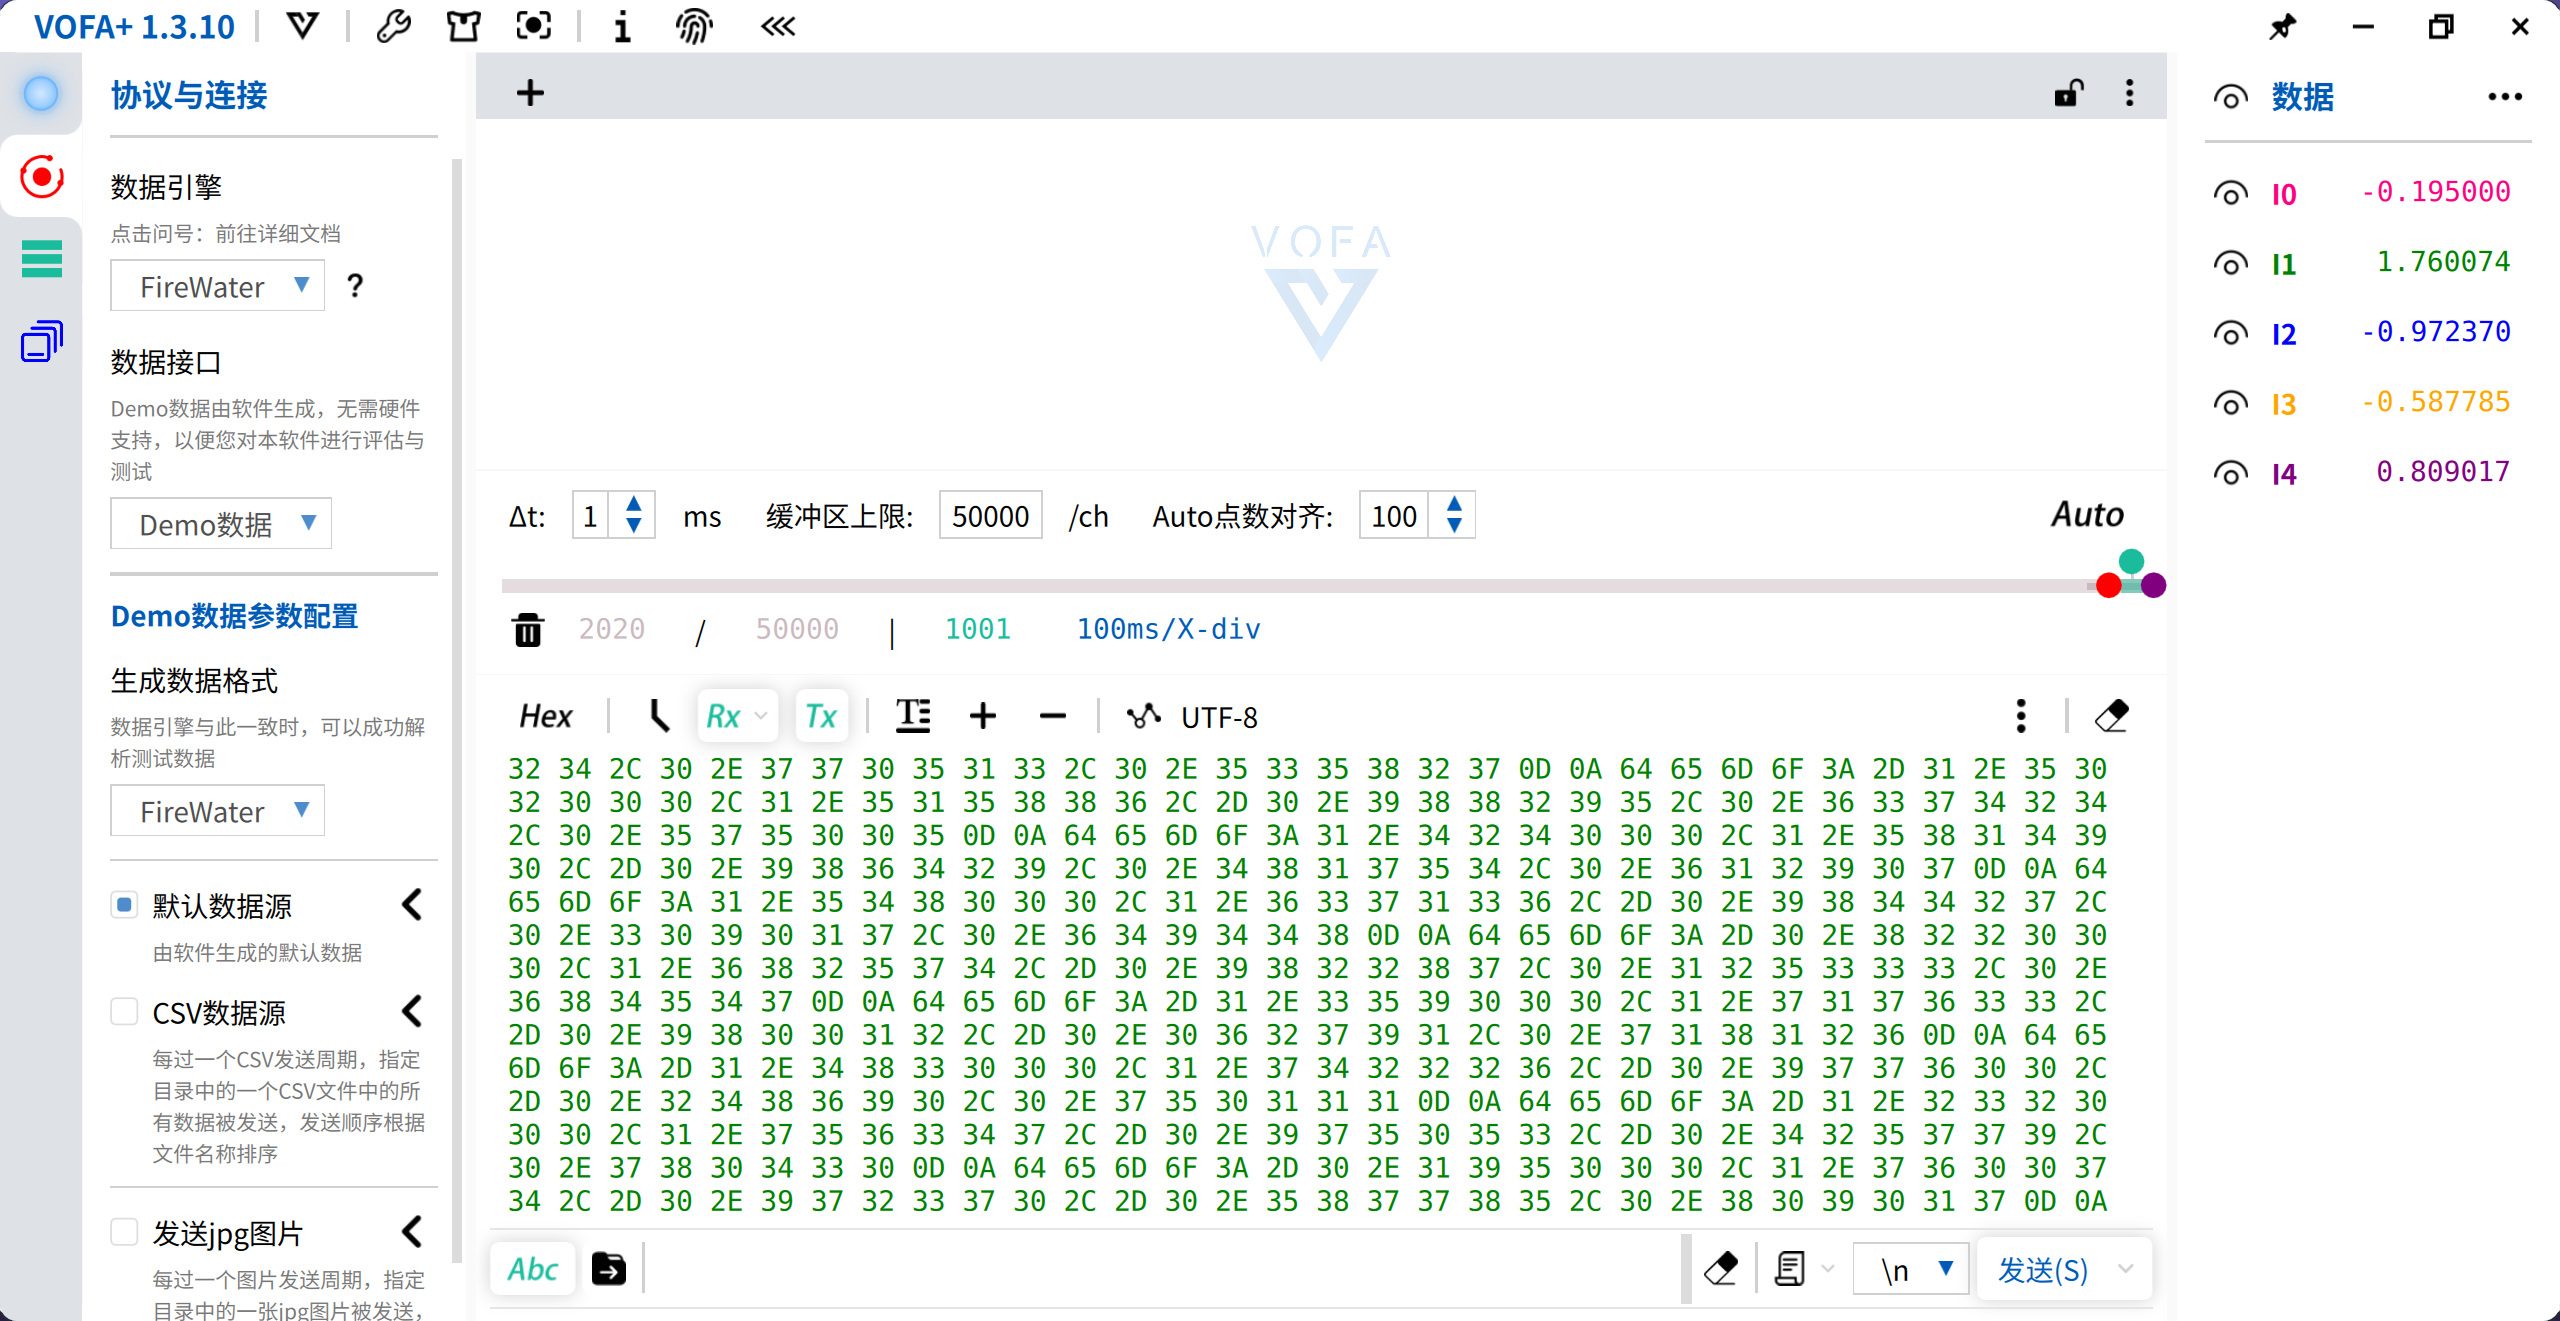Click the wrench settings icon in title bar
The height and width of the screenshot is (1321, 2560).
point(393,26)
